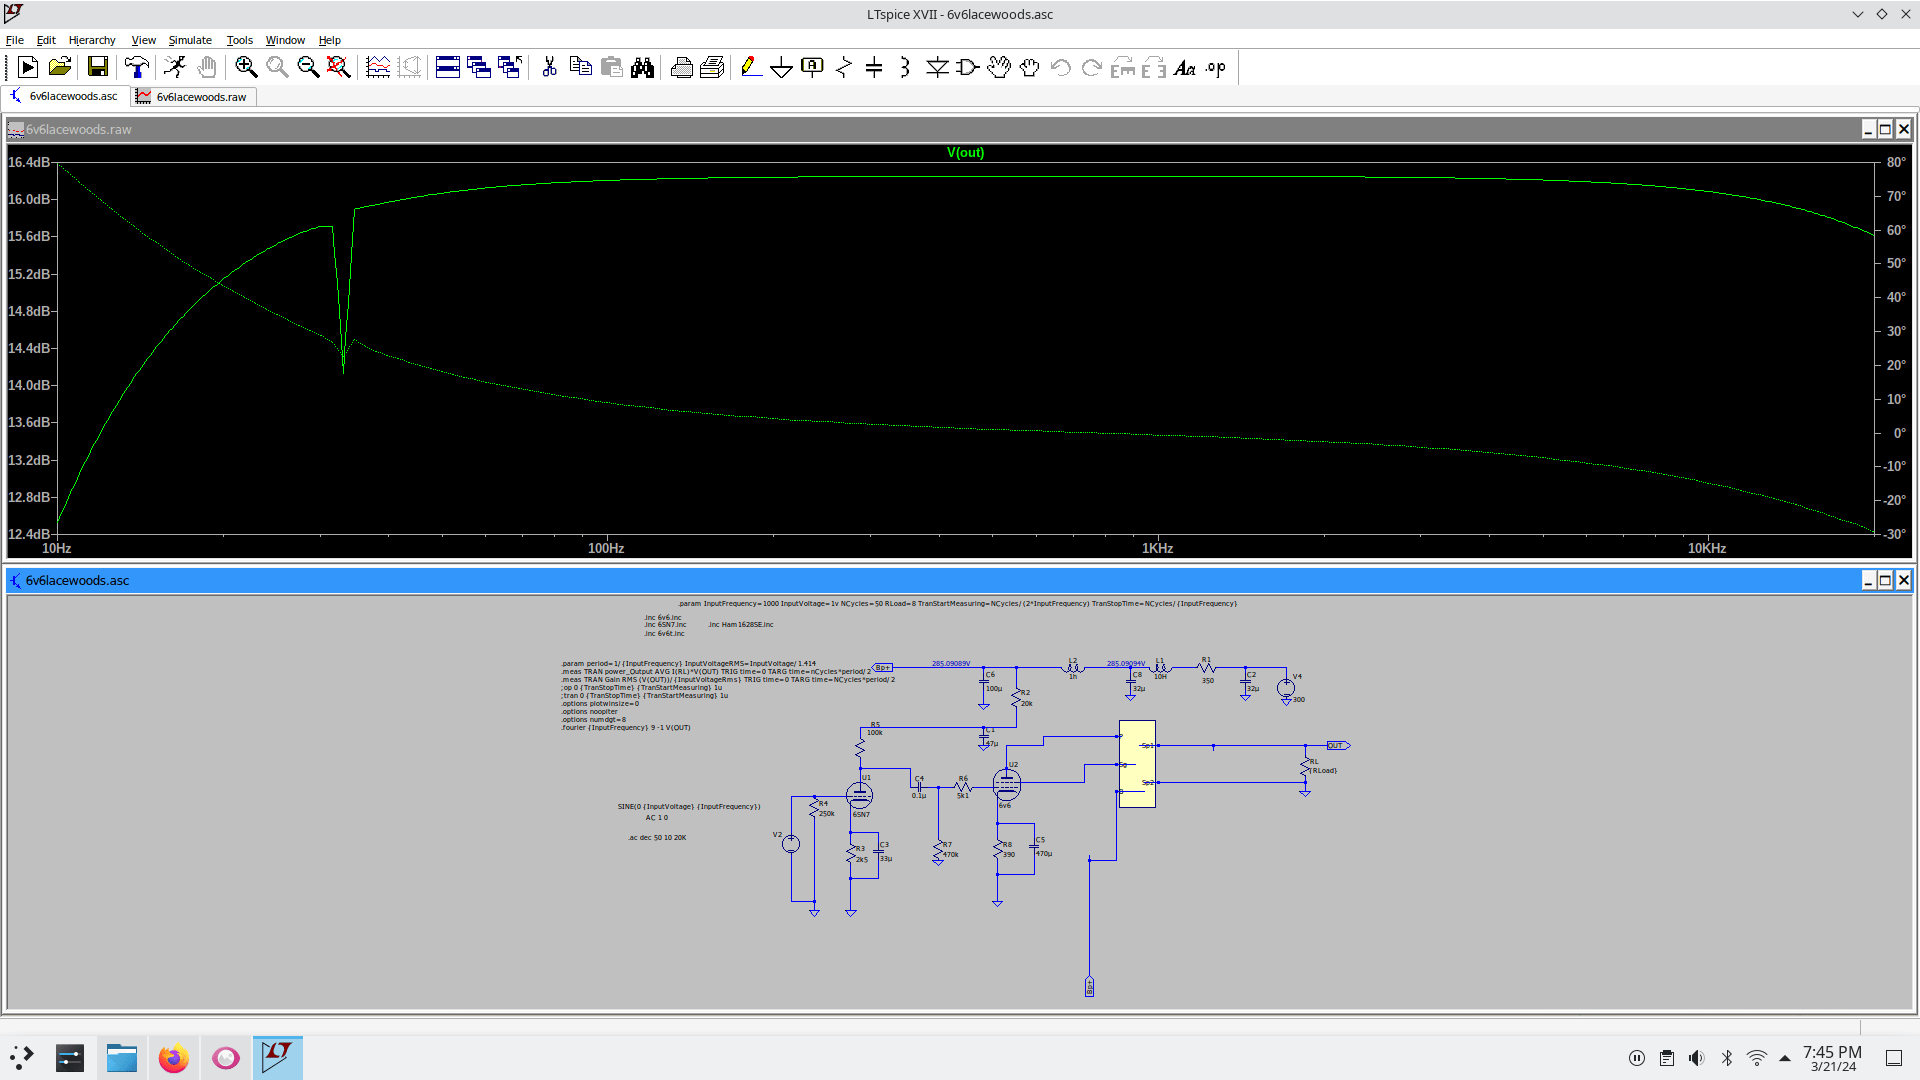Open the Tools menu

240,40
